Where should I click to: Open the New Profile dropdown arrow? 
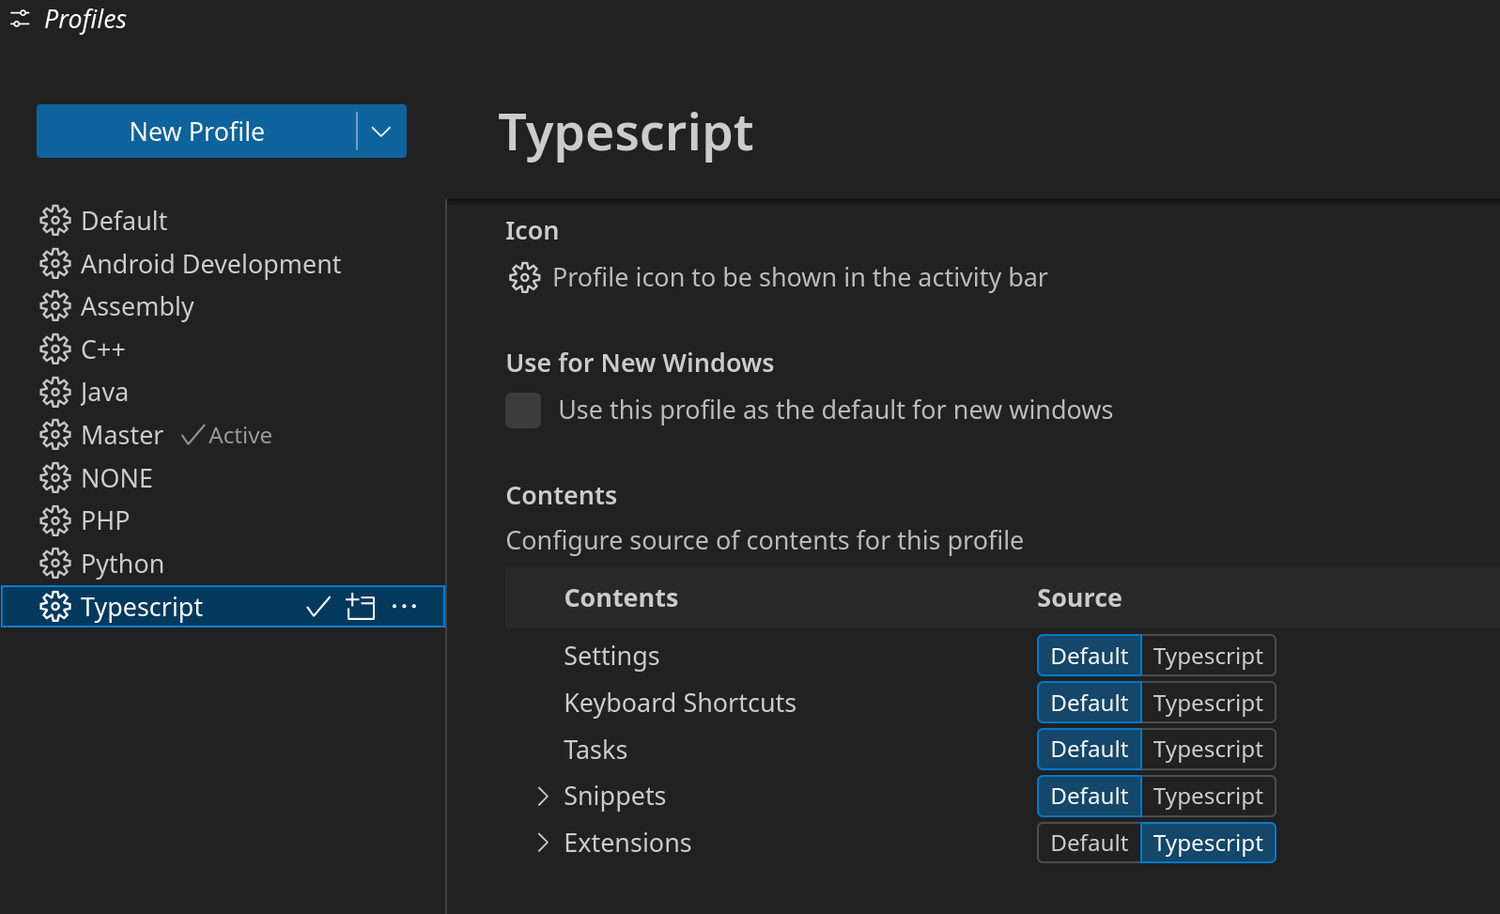381,132
